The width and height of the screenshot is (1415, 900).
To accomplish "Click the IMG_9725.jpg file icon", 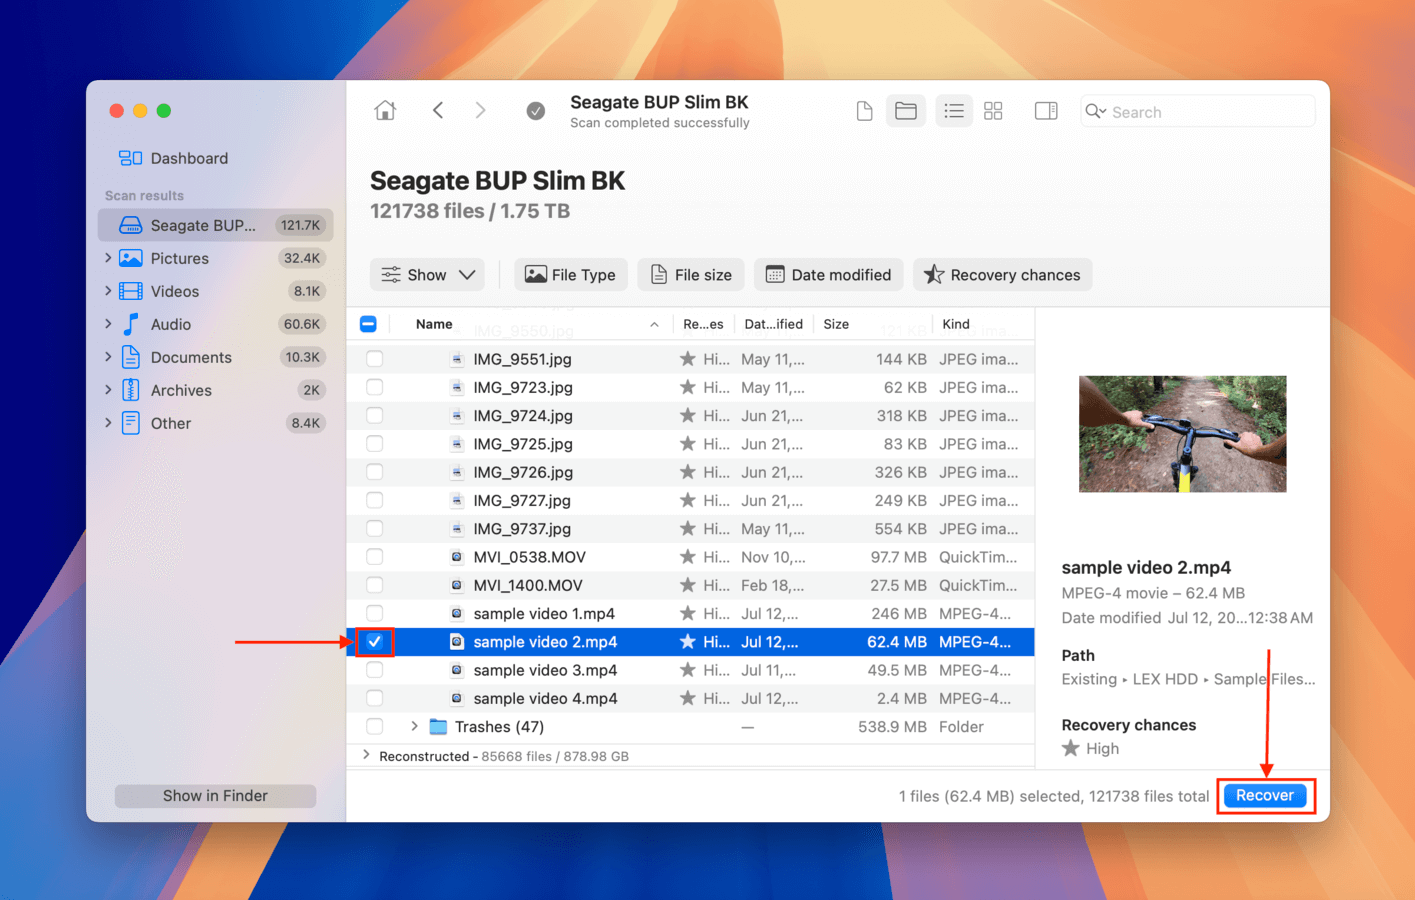I will 457,444.
